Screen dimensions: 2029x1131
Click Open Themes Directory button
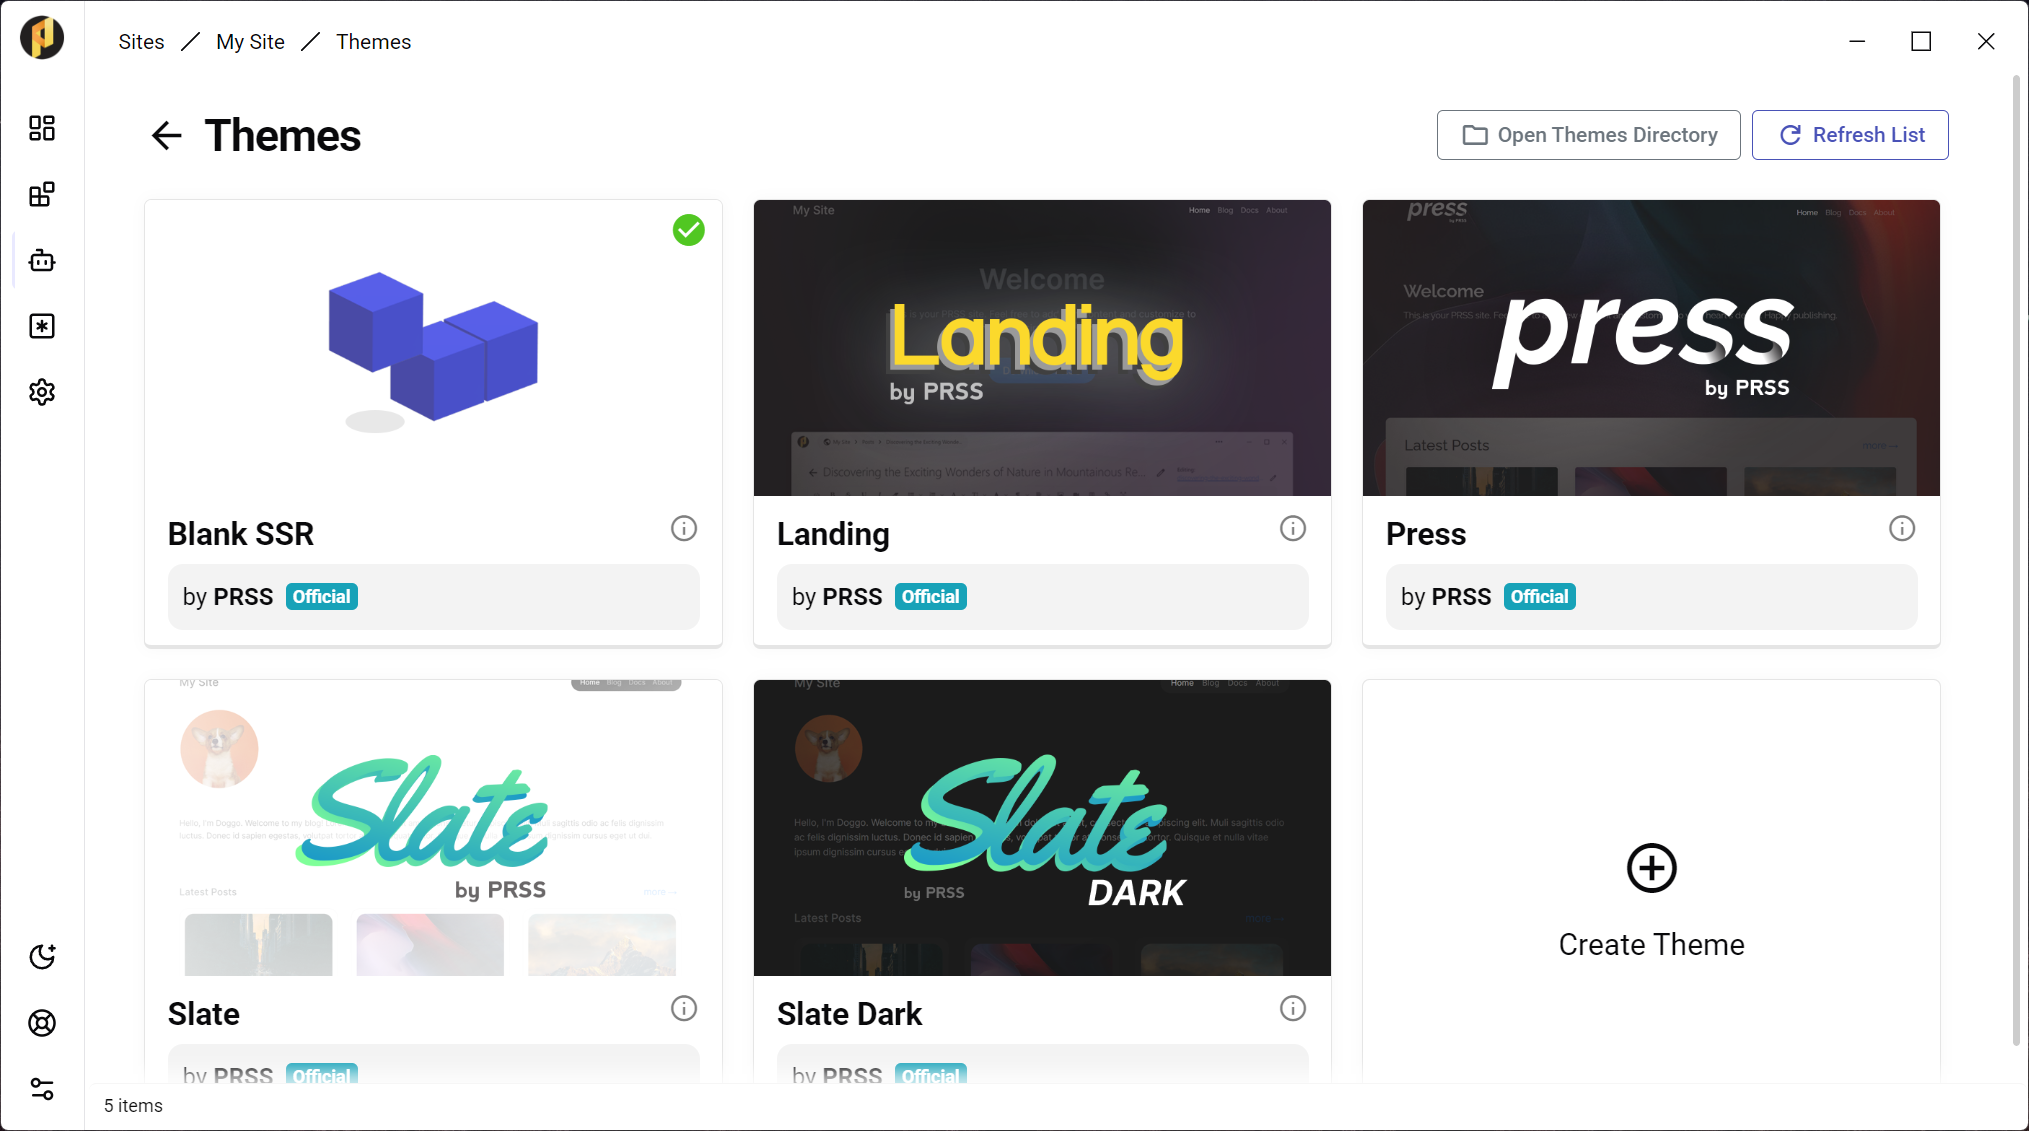pos(1588,135)
